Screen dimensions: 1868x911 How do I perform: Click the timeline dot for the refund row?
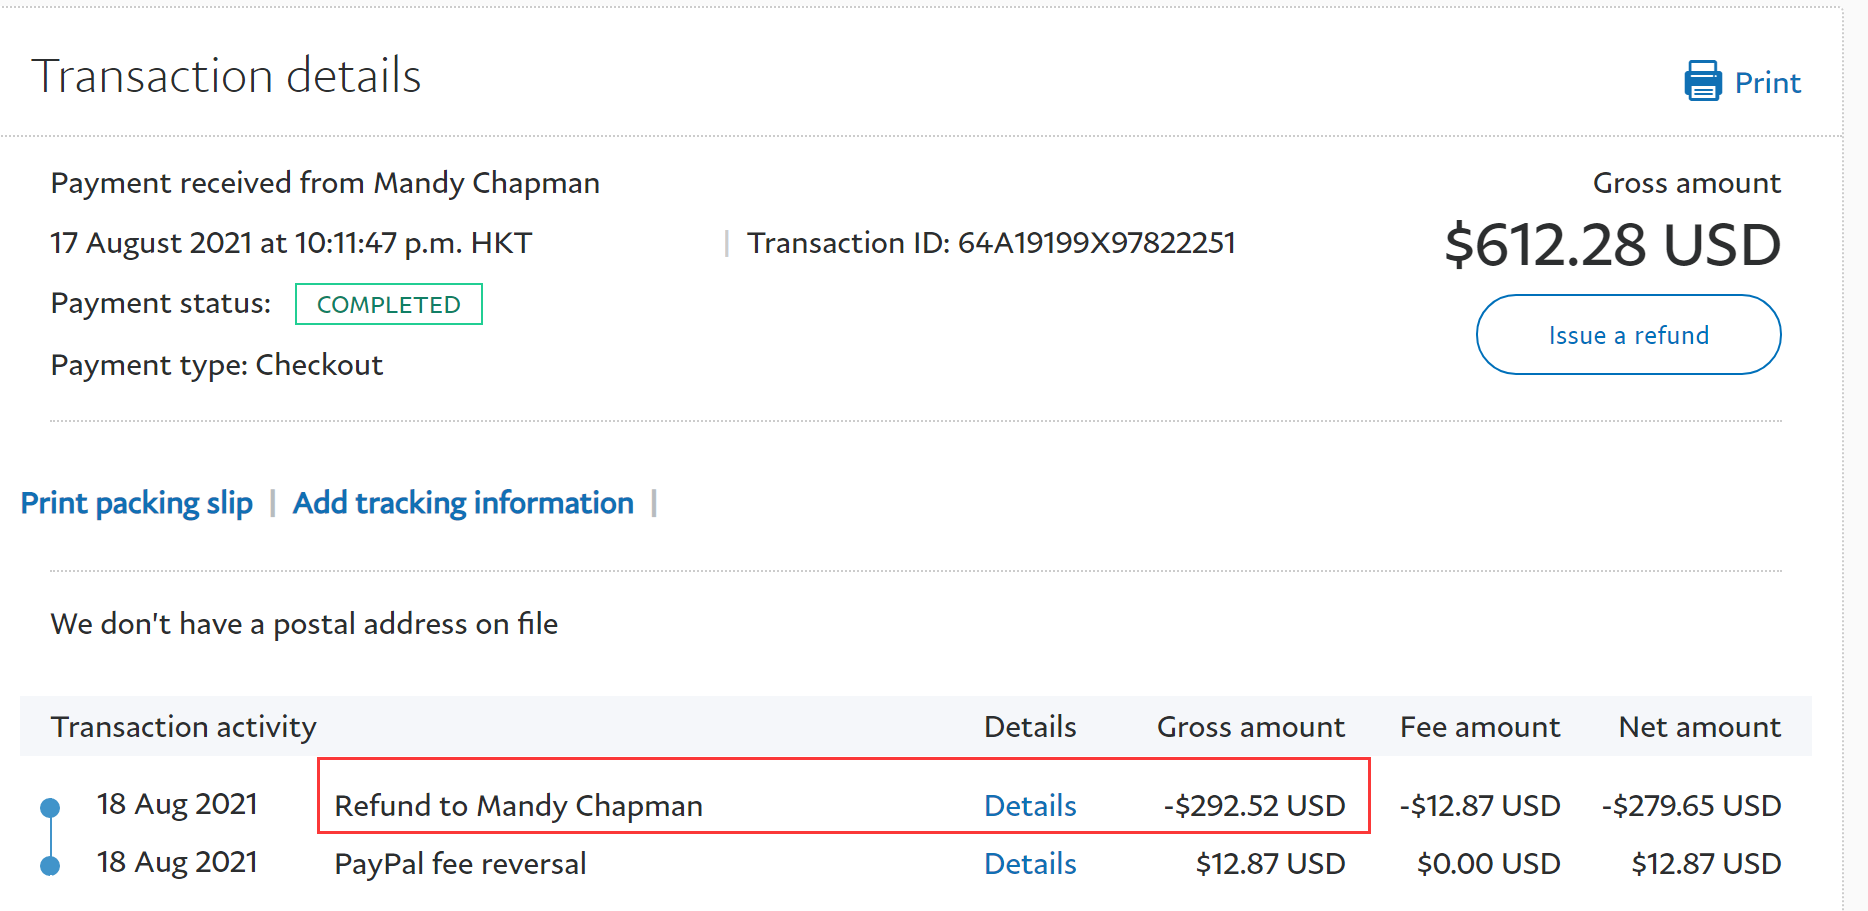point(50,807)
